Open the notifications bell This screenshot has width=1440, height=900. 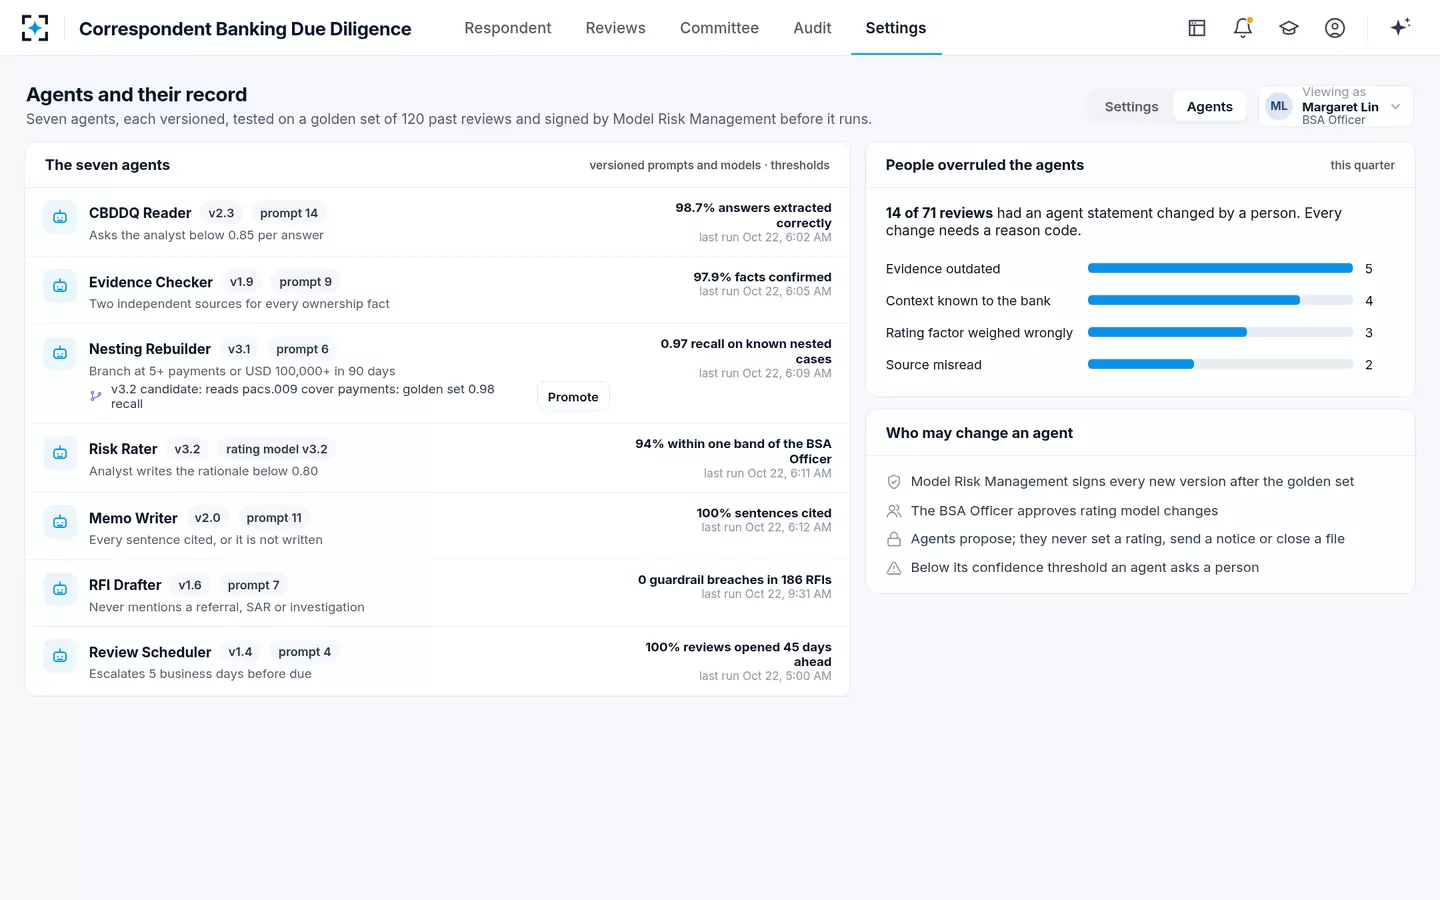[x=1243, y=28]
